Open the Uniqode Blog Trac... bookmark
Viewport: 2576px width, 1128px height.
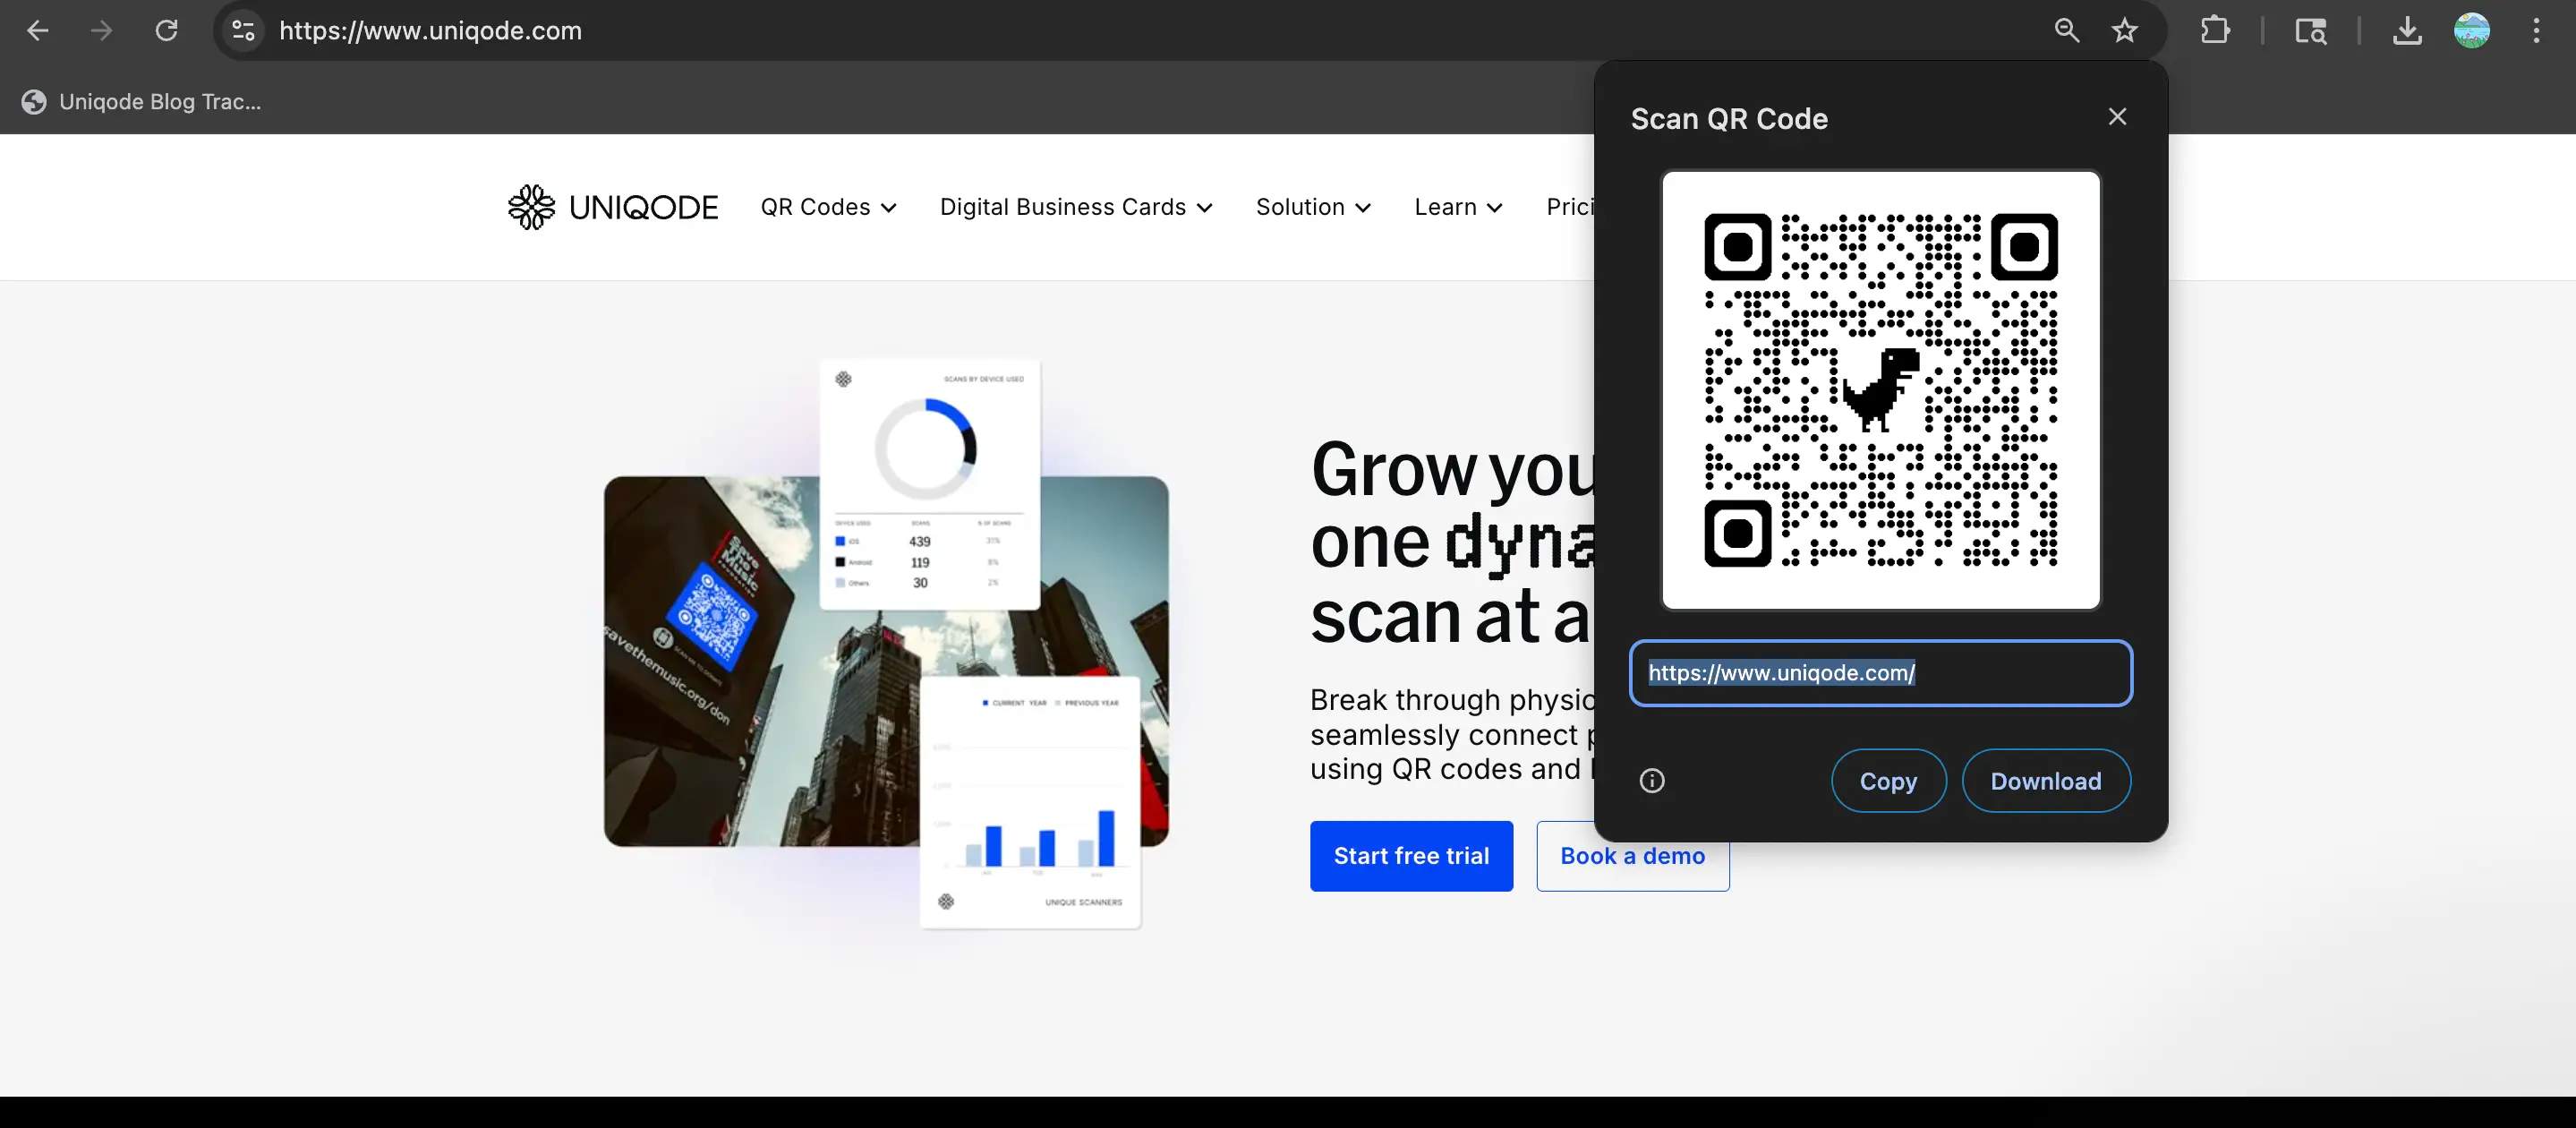[x=142, y=102]
